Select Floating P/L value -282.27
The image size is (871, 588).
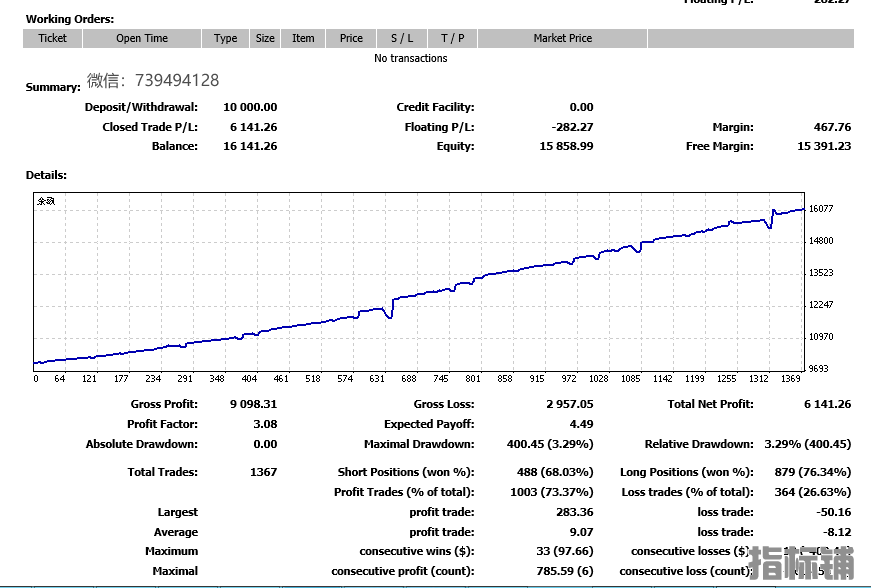572,127
